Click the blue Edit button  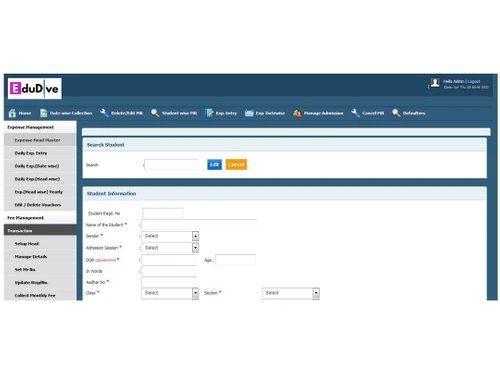click(214, 165)
